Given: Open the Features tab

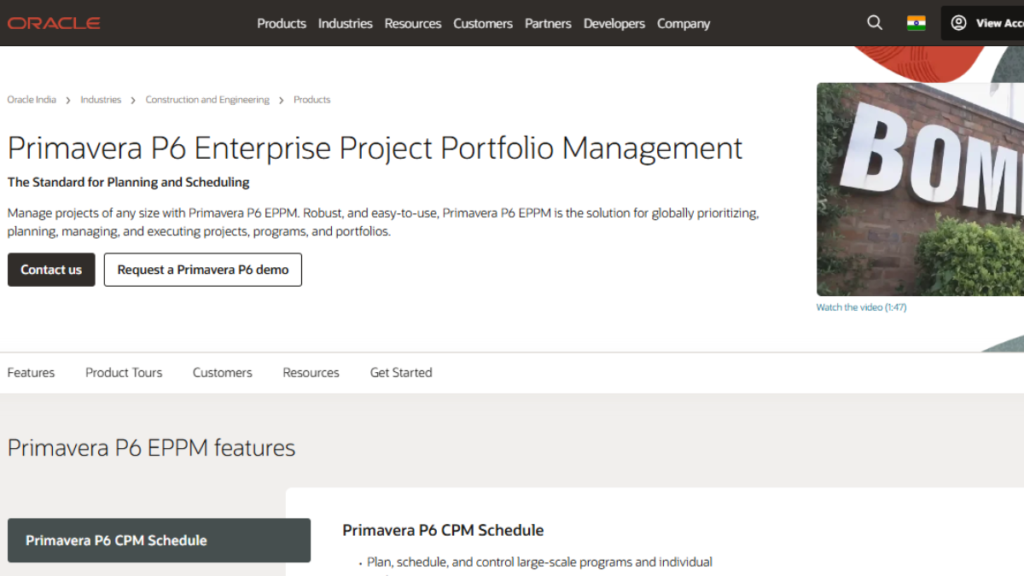Looking at the screenshot, I should pyautogui.click(x=30, y=372).
